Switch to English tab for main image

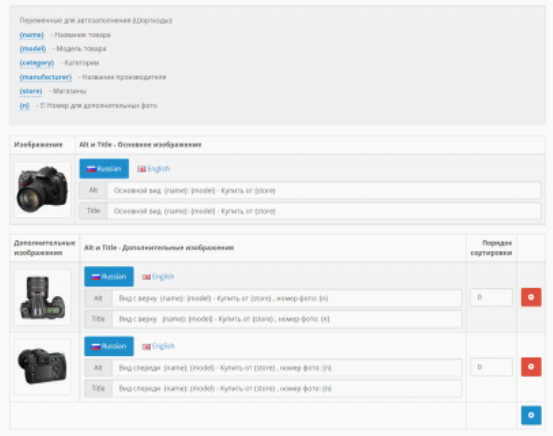coord(154,169)
